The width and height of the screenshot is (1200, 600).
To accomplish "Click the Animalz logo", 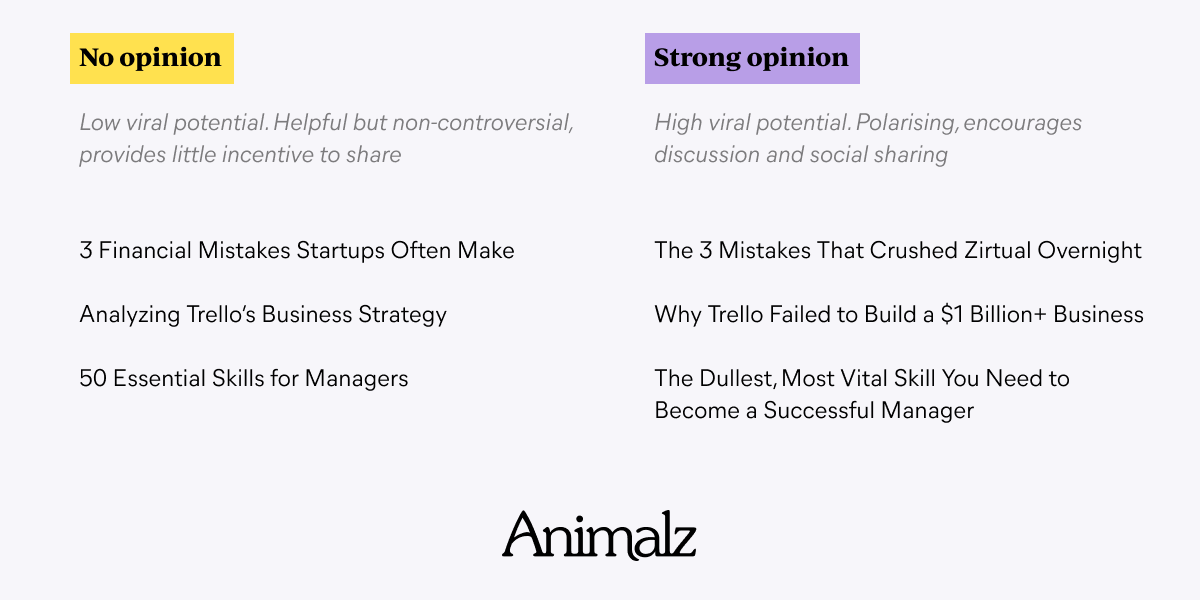I will pos(599,535).
